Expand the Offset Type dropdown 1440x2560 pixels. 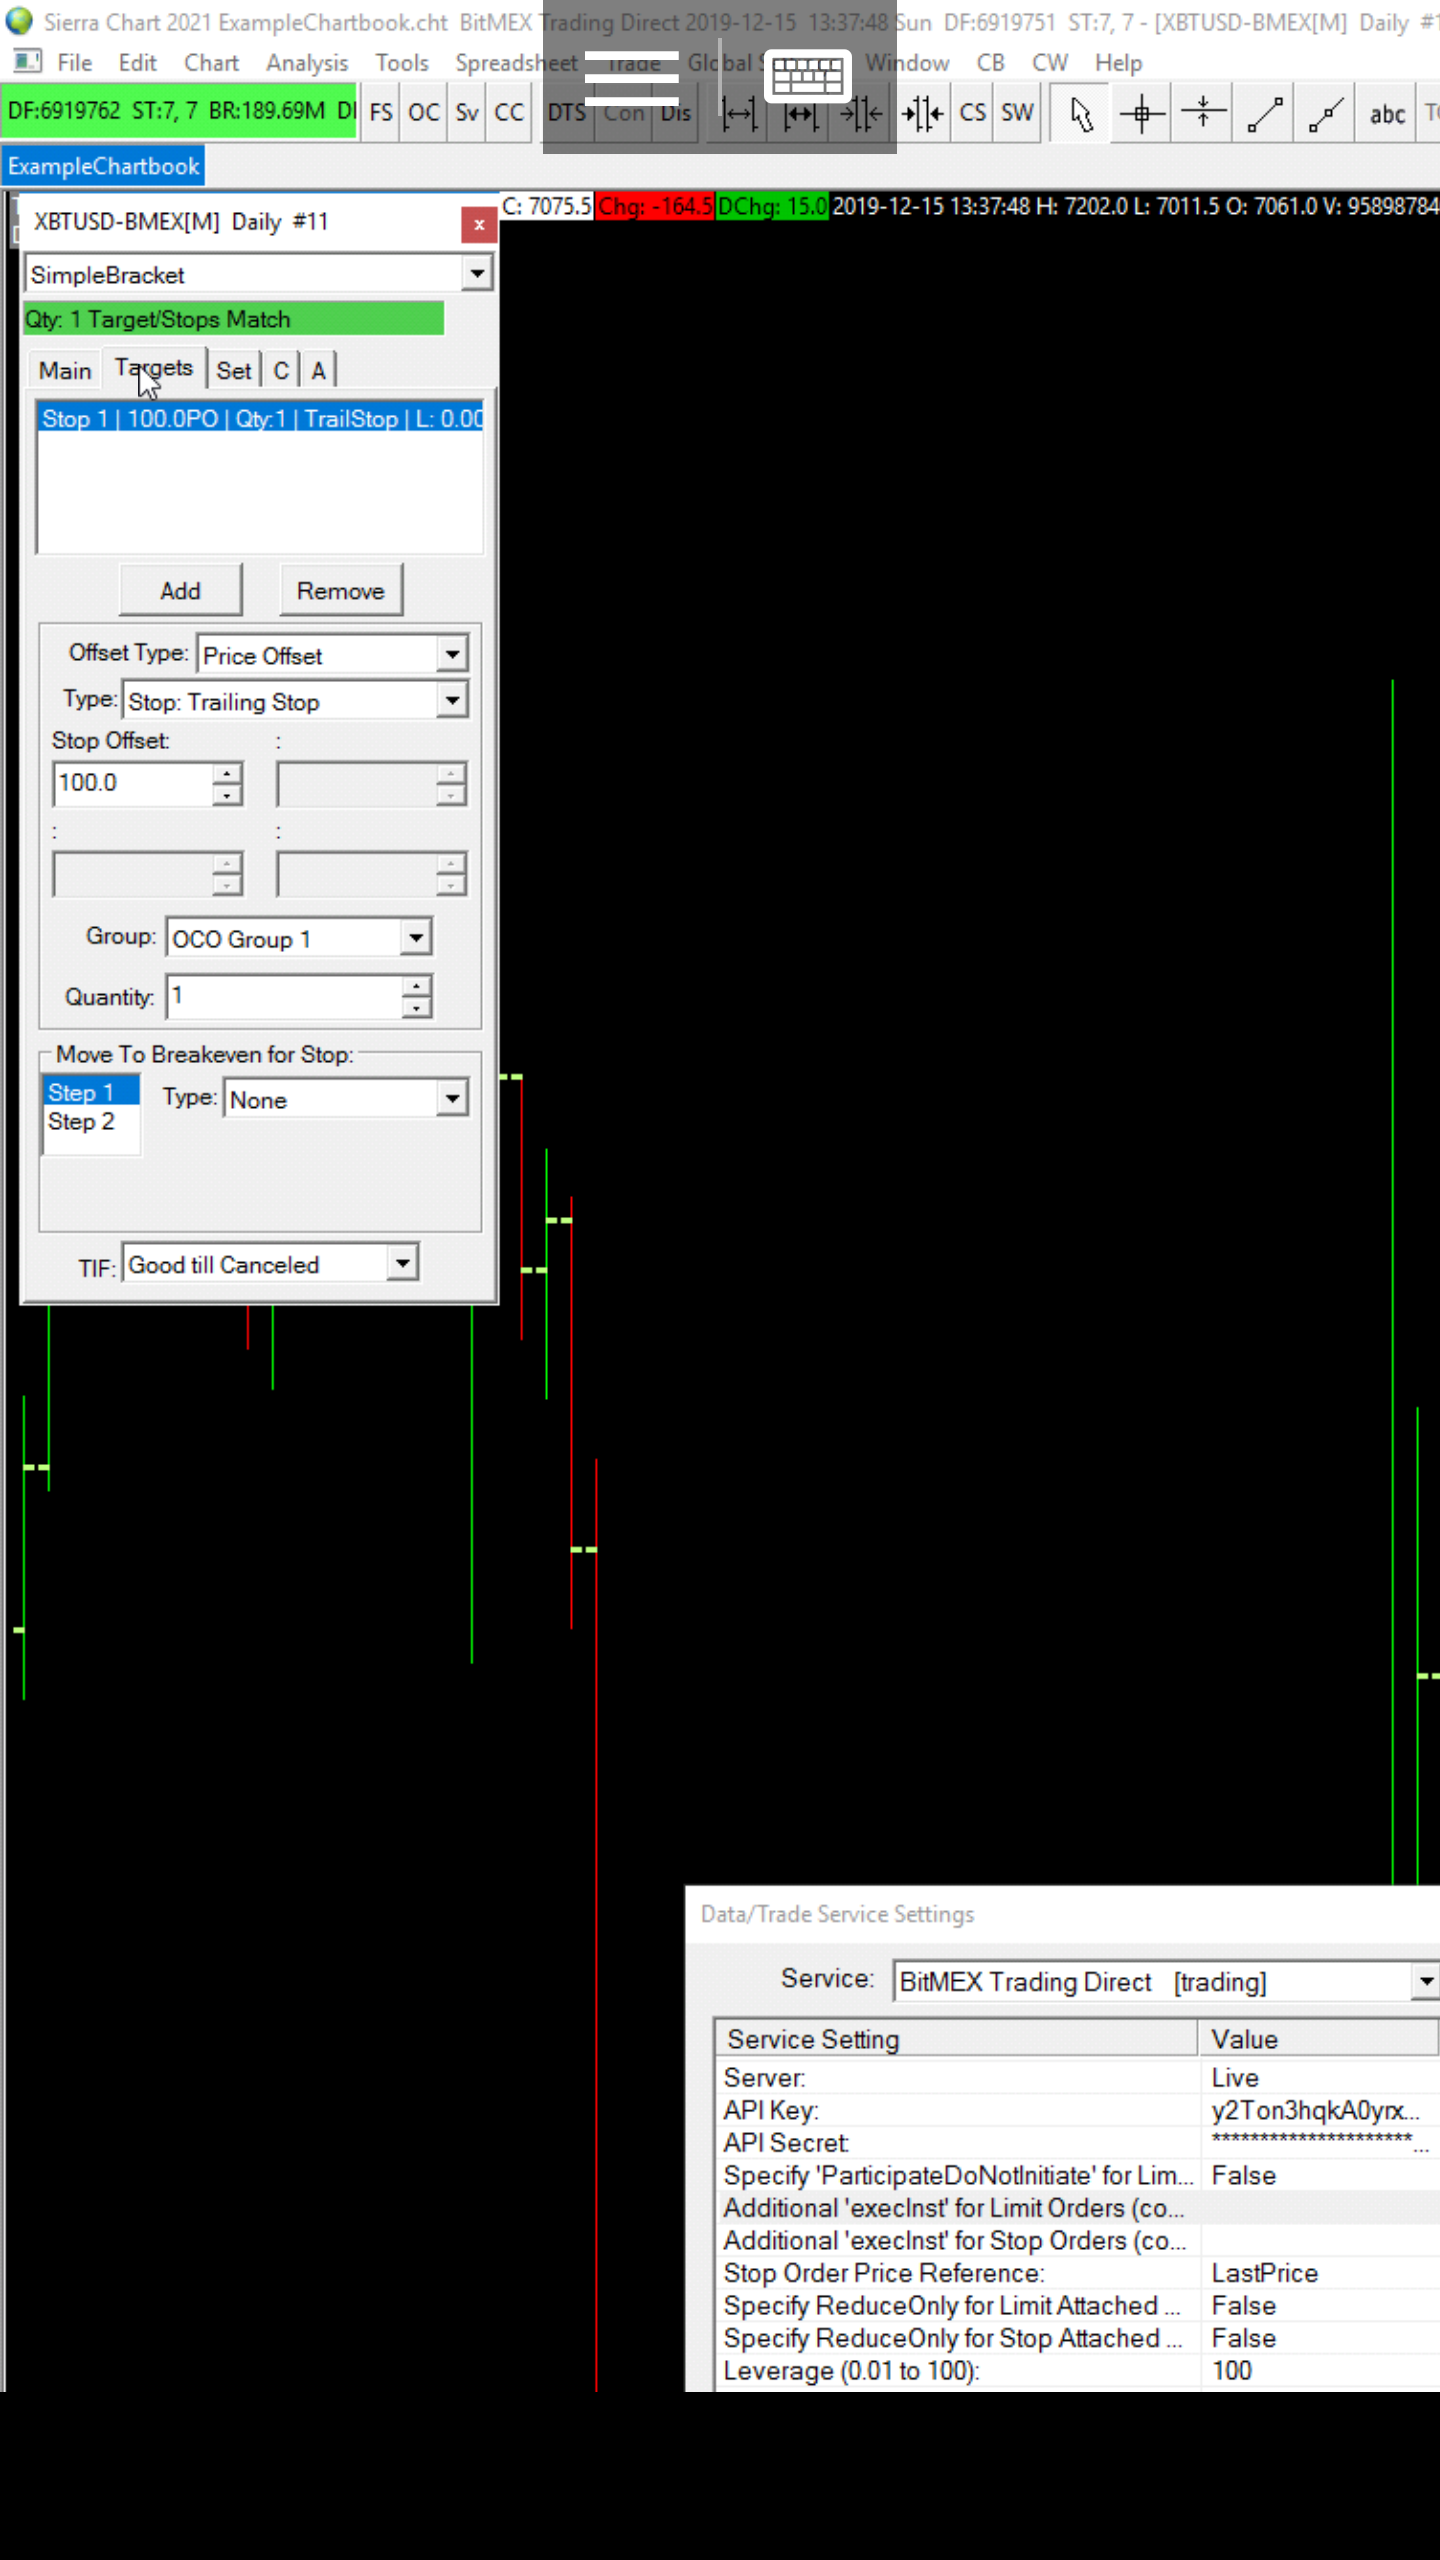pyautogui.click(x=452, y=654)
